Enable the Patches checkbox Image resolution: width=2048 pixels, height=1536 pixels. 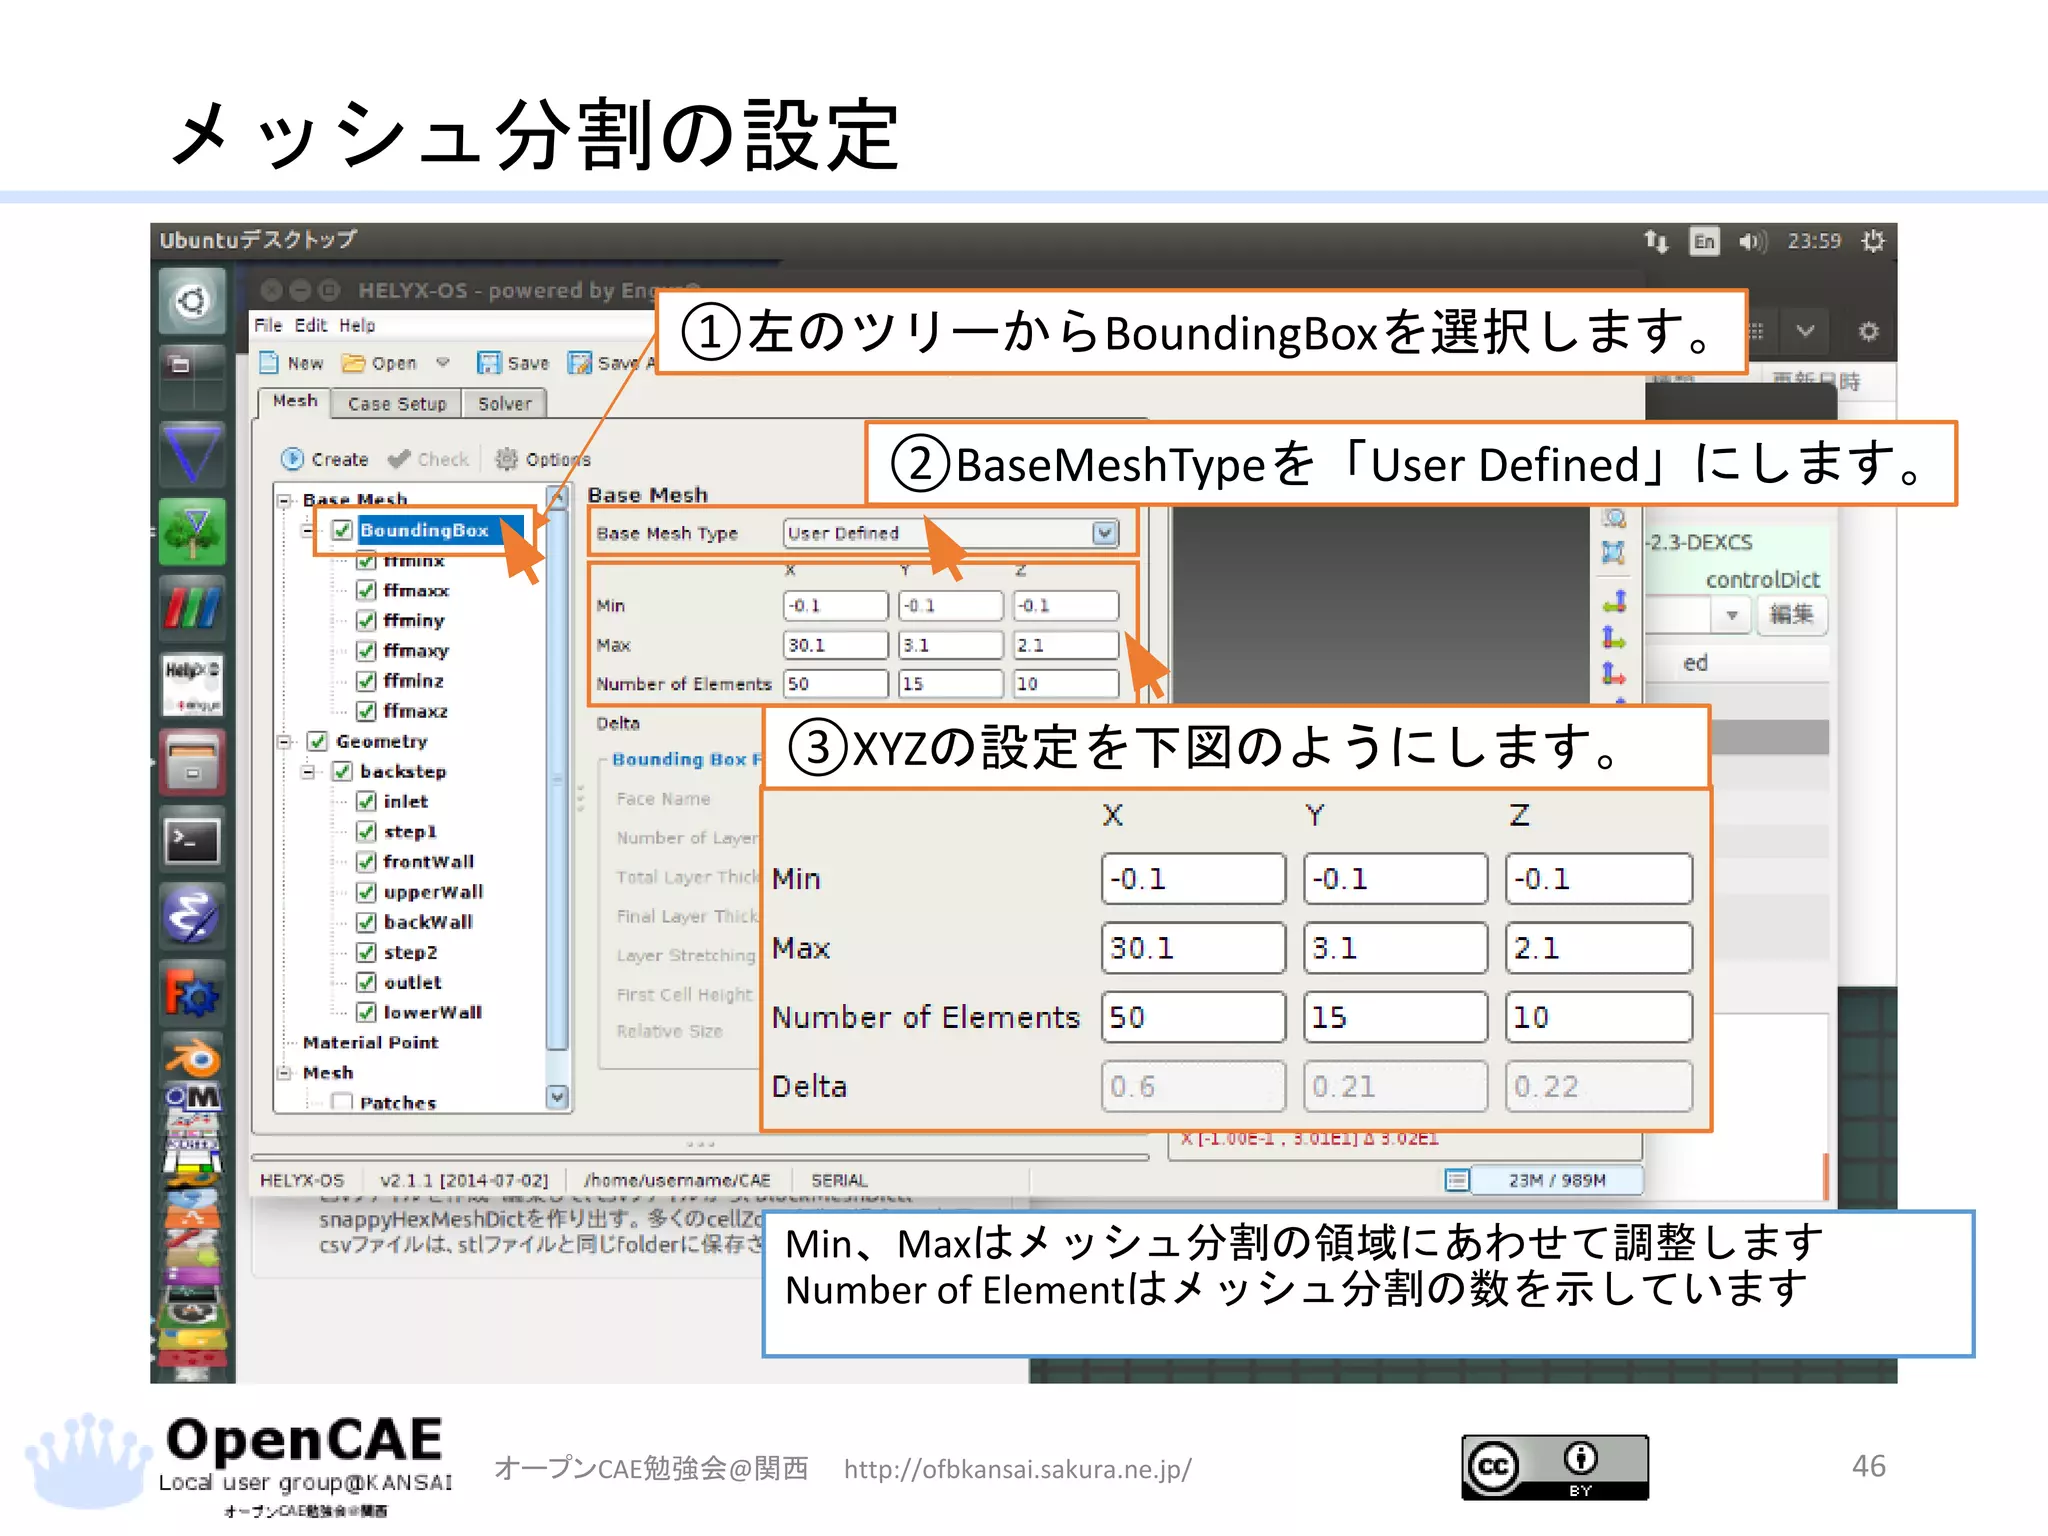pos(342,1102)
